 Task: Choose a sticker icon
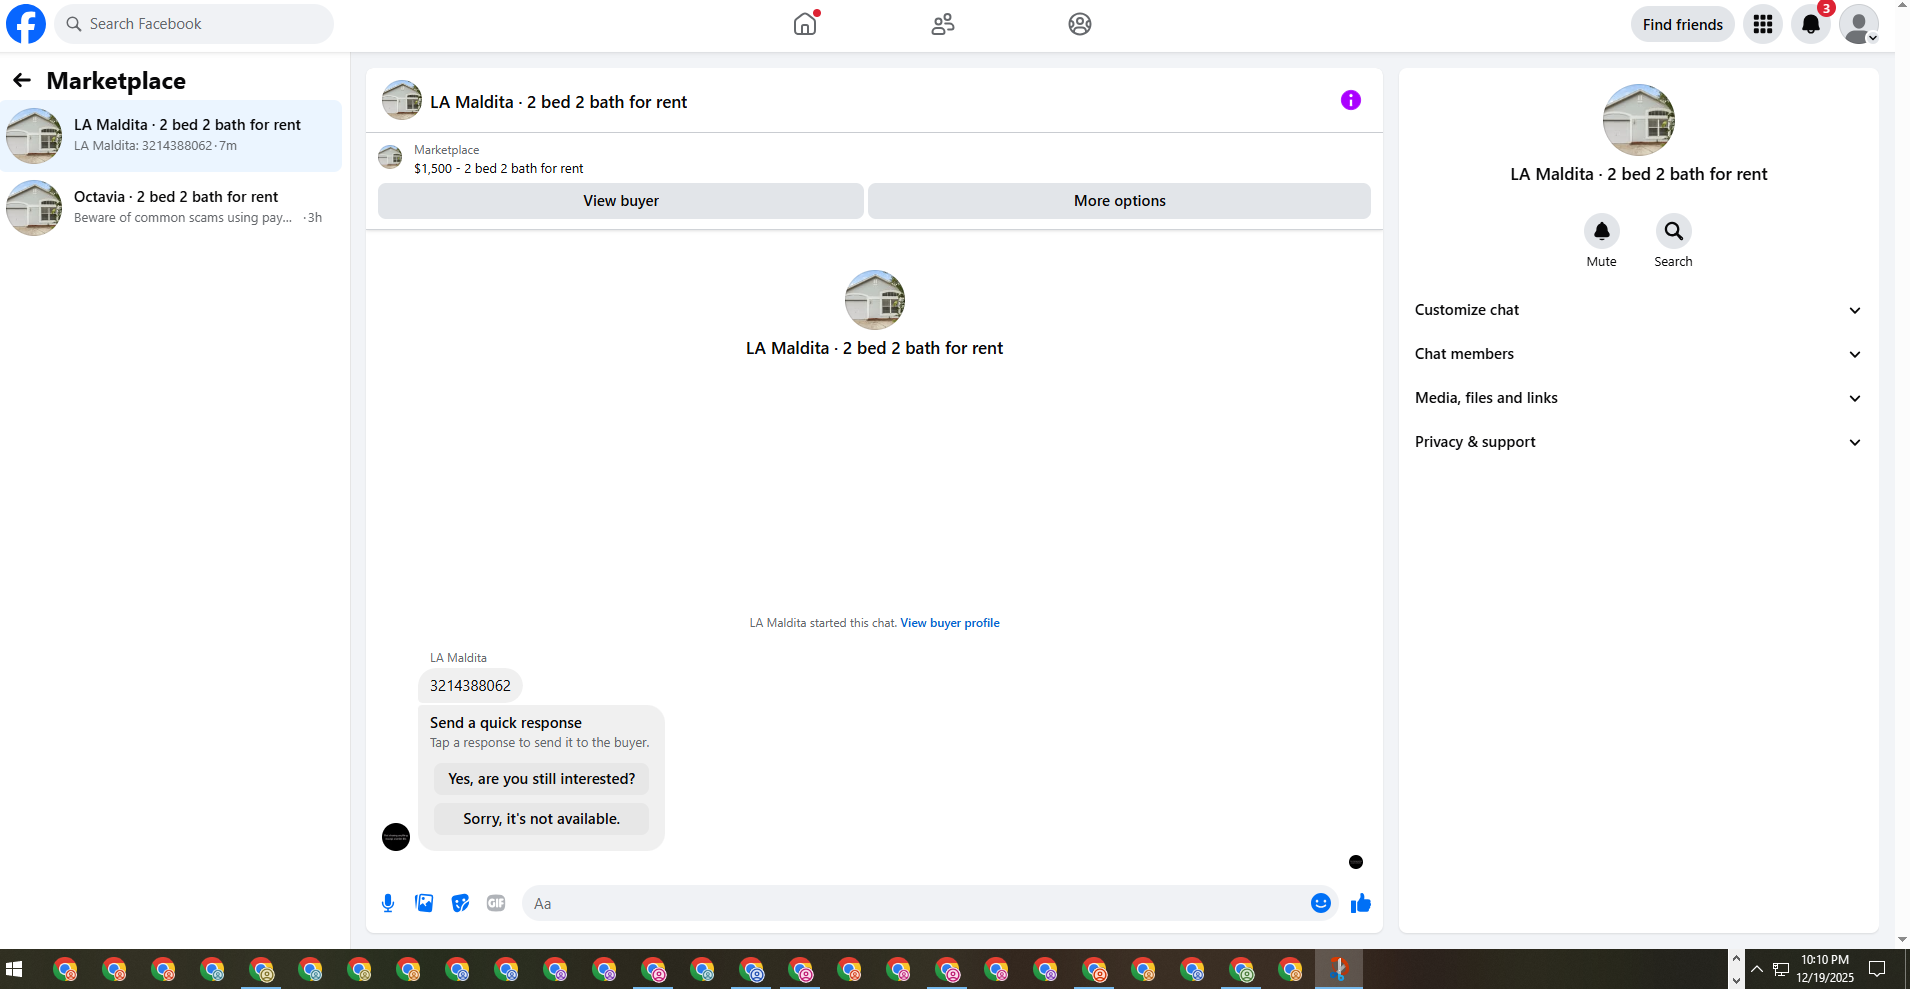point(460,903)
